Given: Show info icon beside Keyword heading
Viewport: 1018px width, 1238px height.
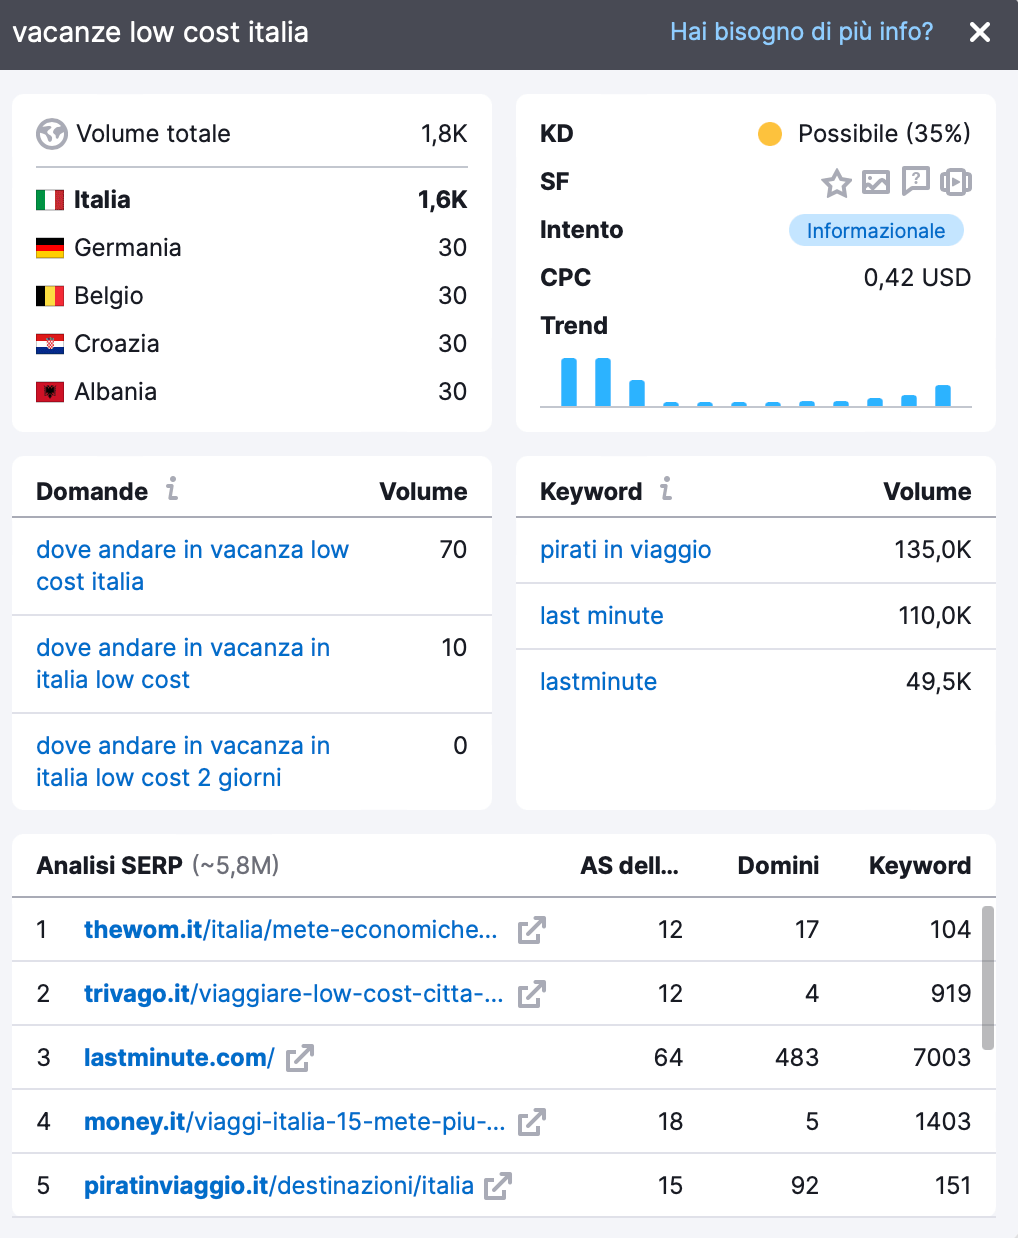Looking at the screenshot, I should 666,489.
